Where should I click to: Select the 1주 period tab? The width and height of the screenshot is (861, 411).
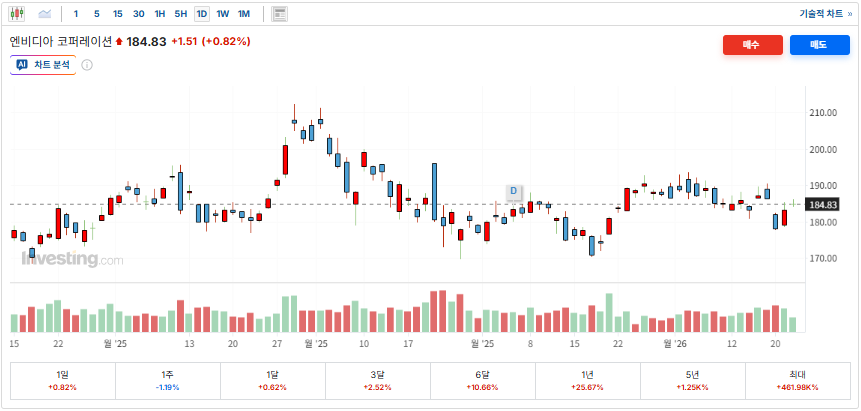point(167,381)
